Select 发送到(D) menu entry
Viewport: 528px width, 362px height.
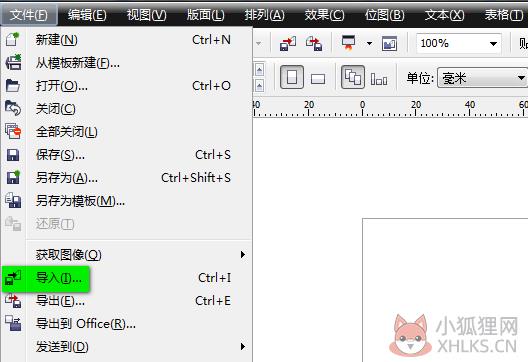coord(127,347)
